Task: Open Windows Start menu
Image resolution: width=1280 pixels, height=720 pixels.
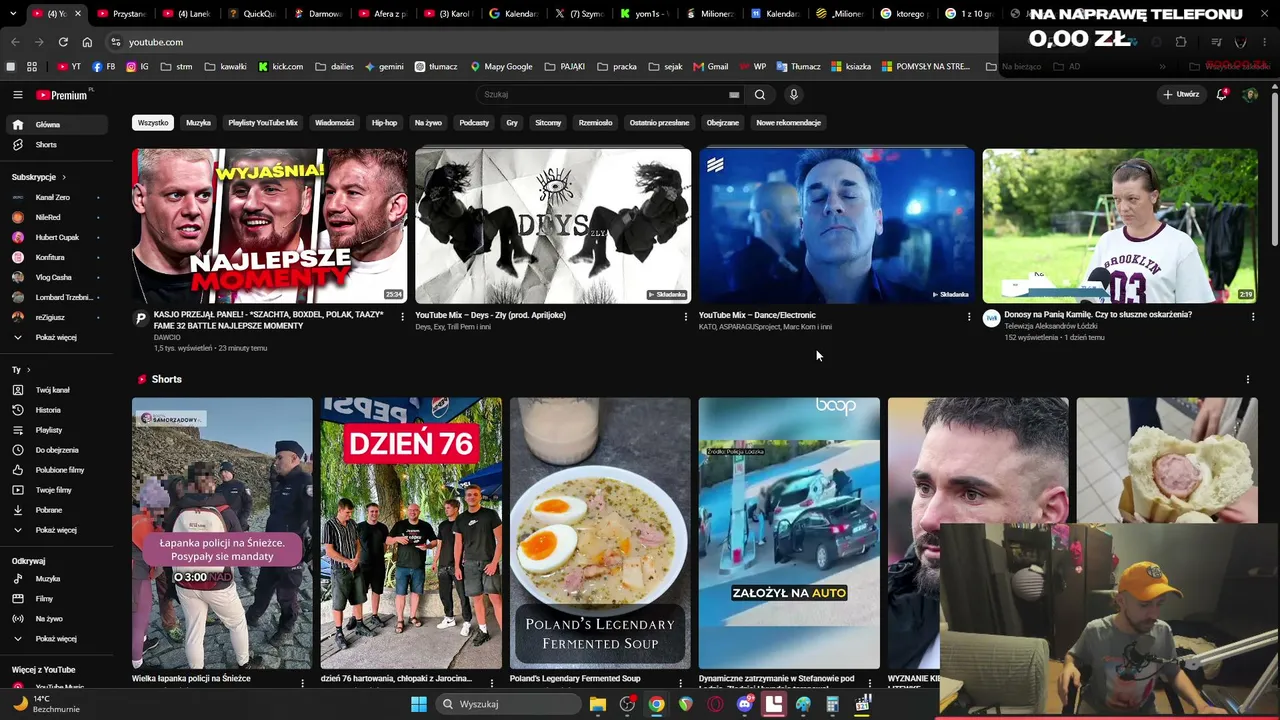Action: pyautogui.click(x=419, y=704)
